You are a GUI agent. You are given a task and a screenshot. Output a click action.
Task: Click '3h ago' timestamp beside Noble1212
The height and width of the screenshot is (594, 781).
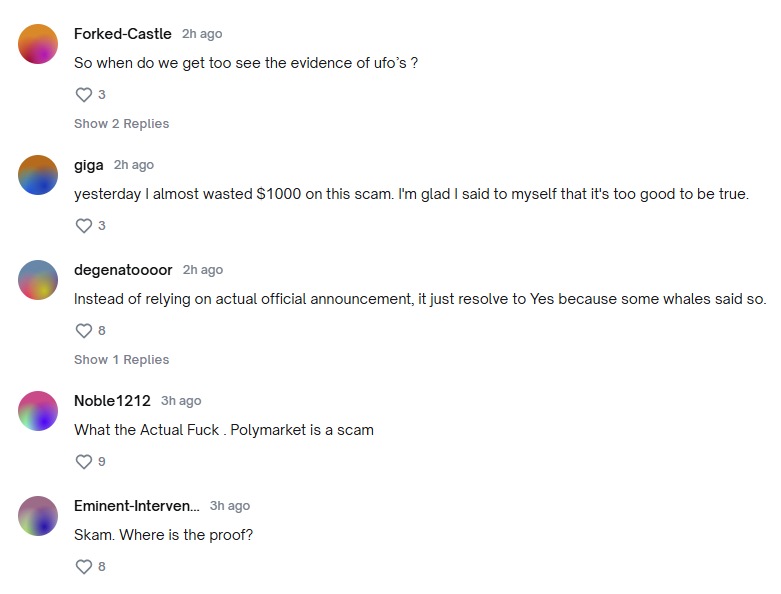pos(181,401)
